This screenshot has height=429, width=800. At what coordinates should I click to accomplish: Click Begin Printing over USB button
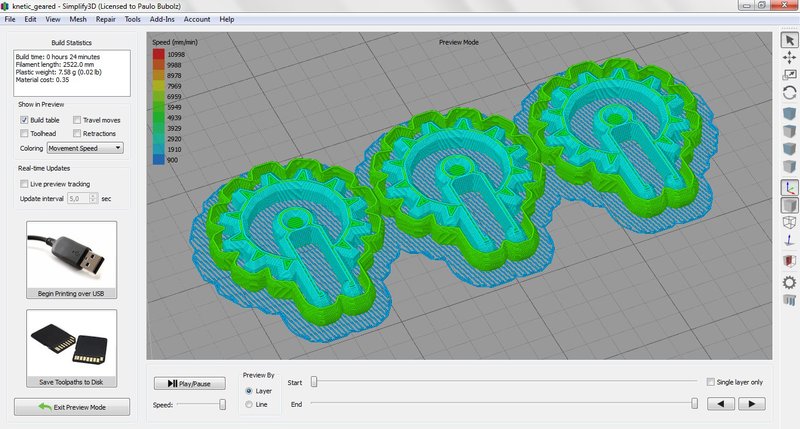point(71,260)
